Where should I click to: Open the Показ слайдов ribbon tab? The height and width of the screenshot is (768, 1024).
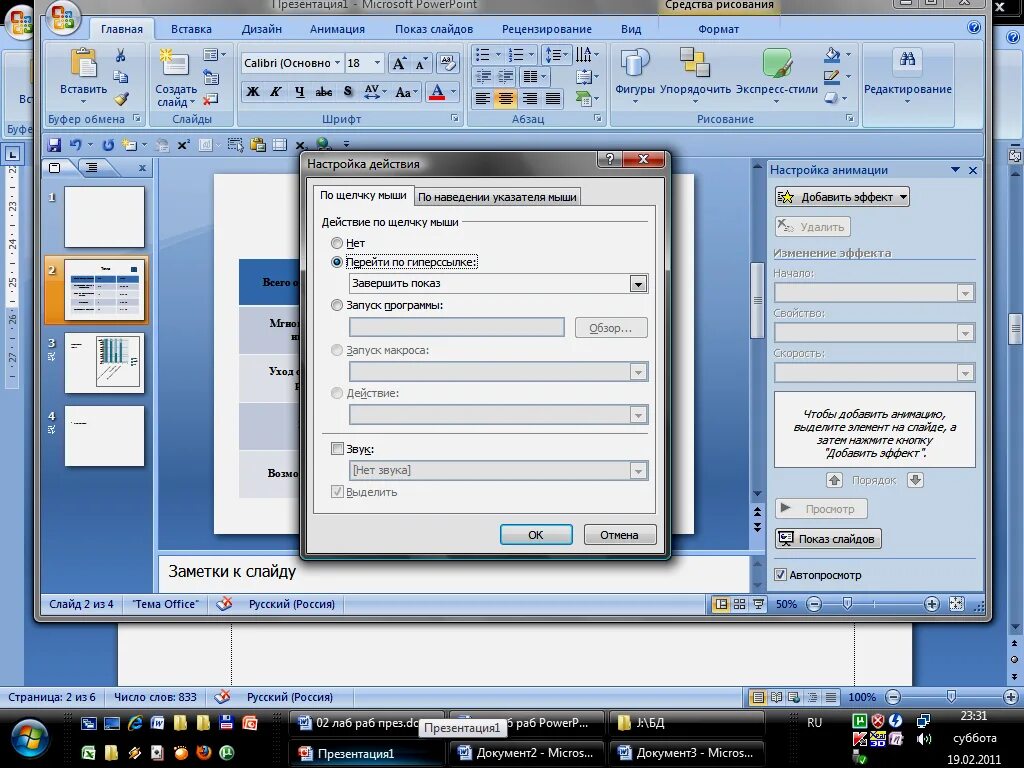[434, 29]
